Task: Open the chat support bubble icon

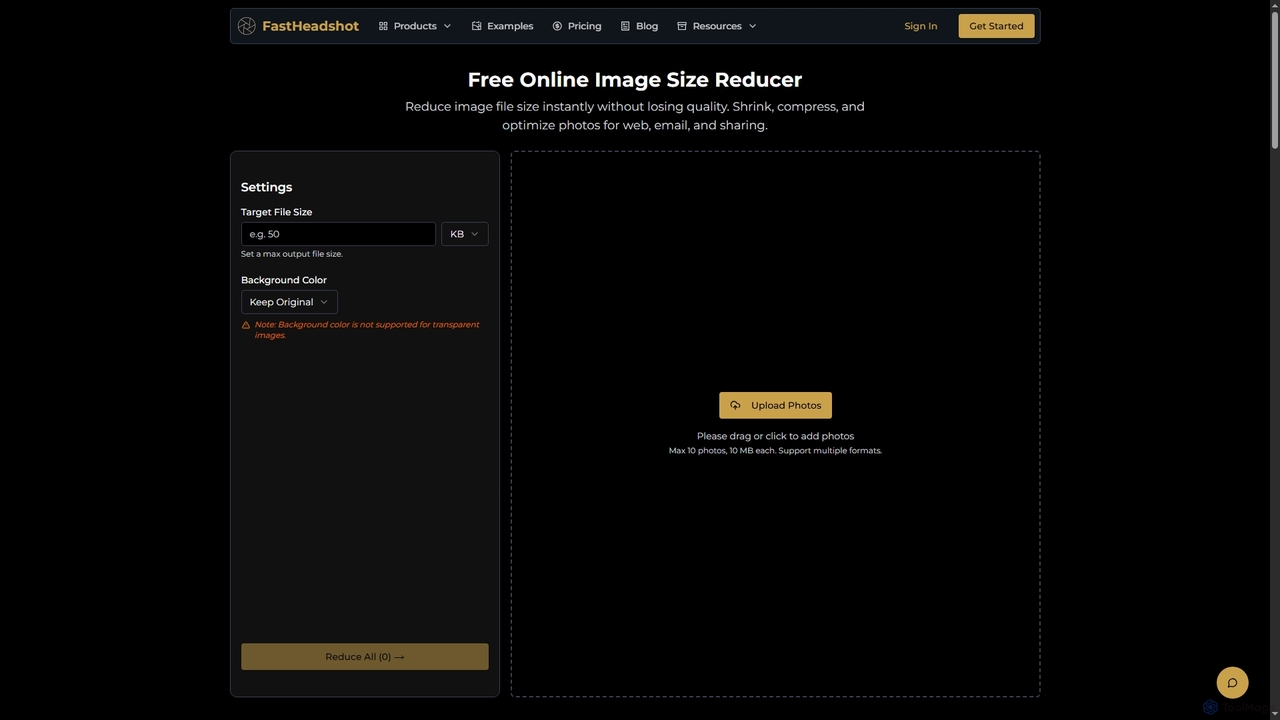Action: pyautogui.click(x=1232, y=683)
